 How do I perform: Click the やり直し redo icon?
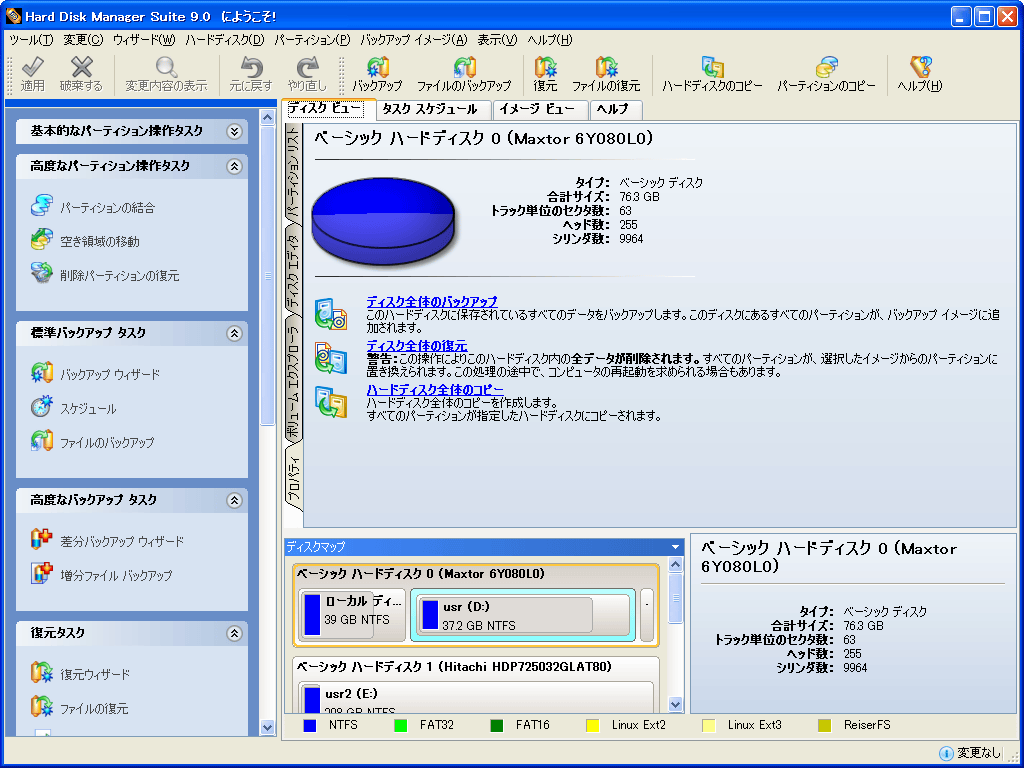(x=307, y=67)
